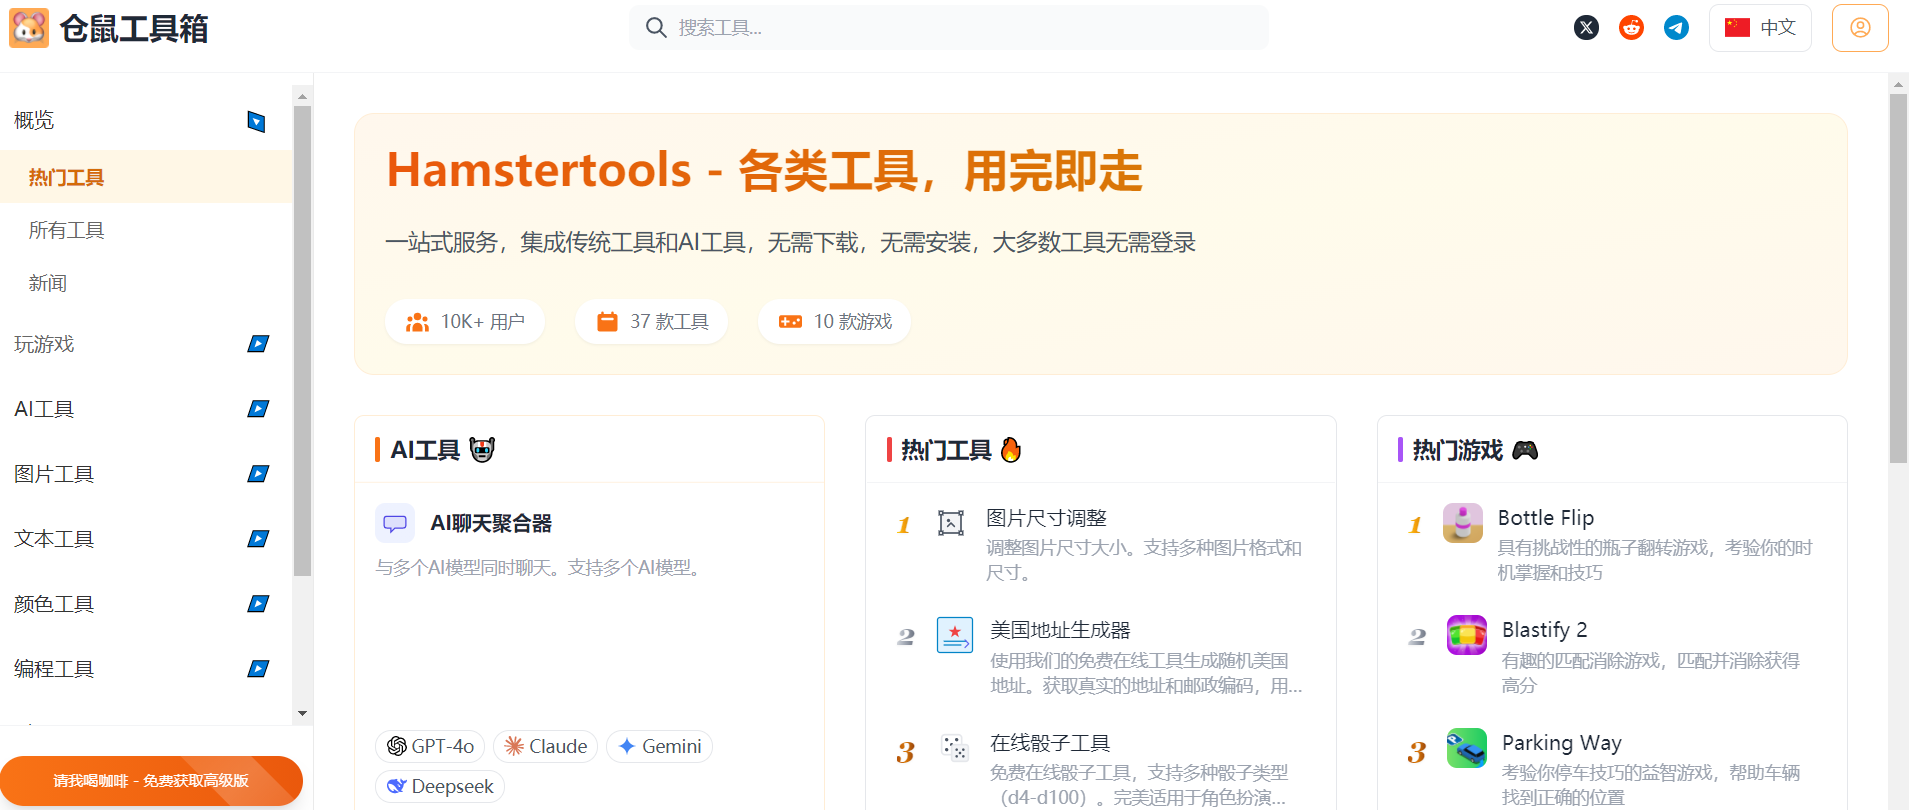Click the 美国地址生成器 tool icon
Viewport: 1909px width, 810px height.
pos(954,635)
